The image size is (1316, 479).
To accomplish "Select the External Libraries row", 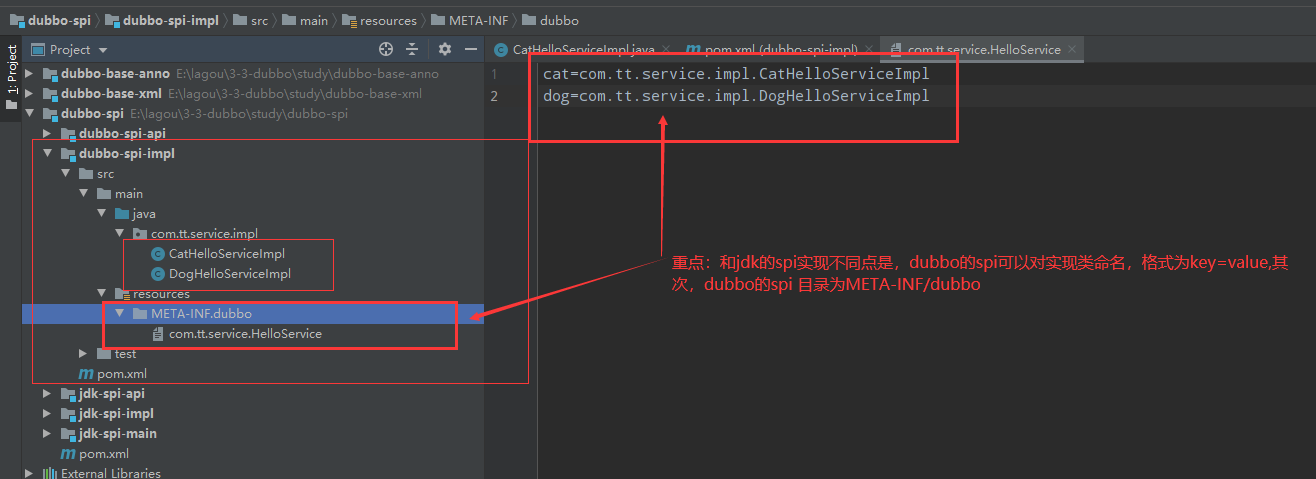I will (x=253, y=473).
